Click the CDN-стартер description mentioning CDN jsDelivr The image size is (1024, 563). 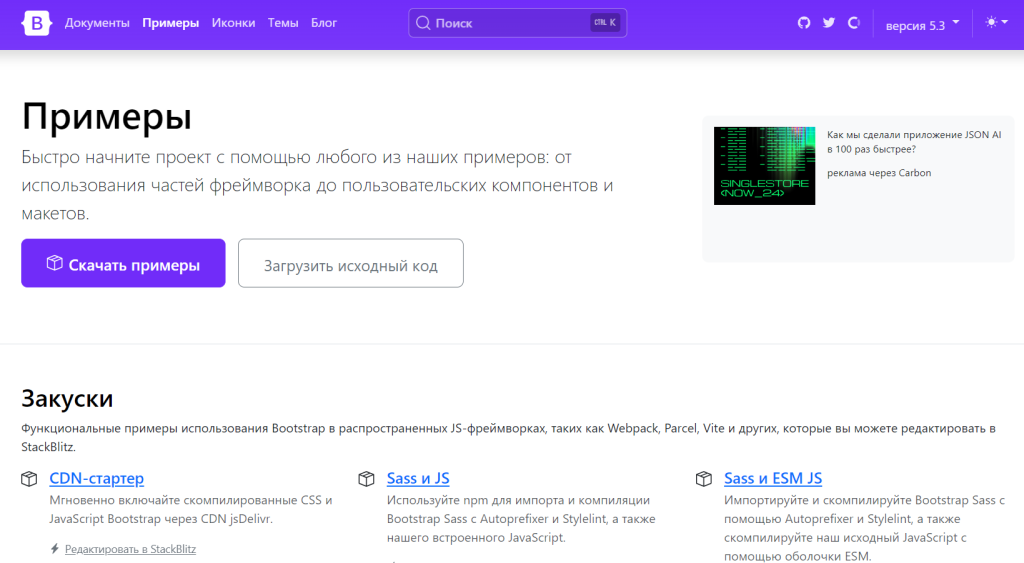tap(191, 509)
